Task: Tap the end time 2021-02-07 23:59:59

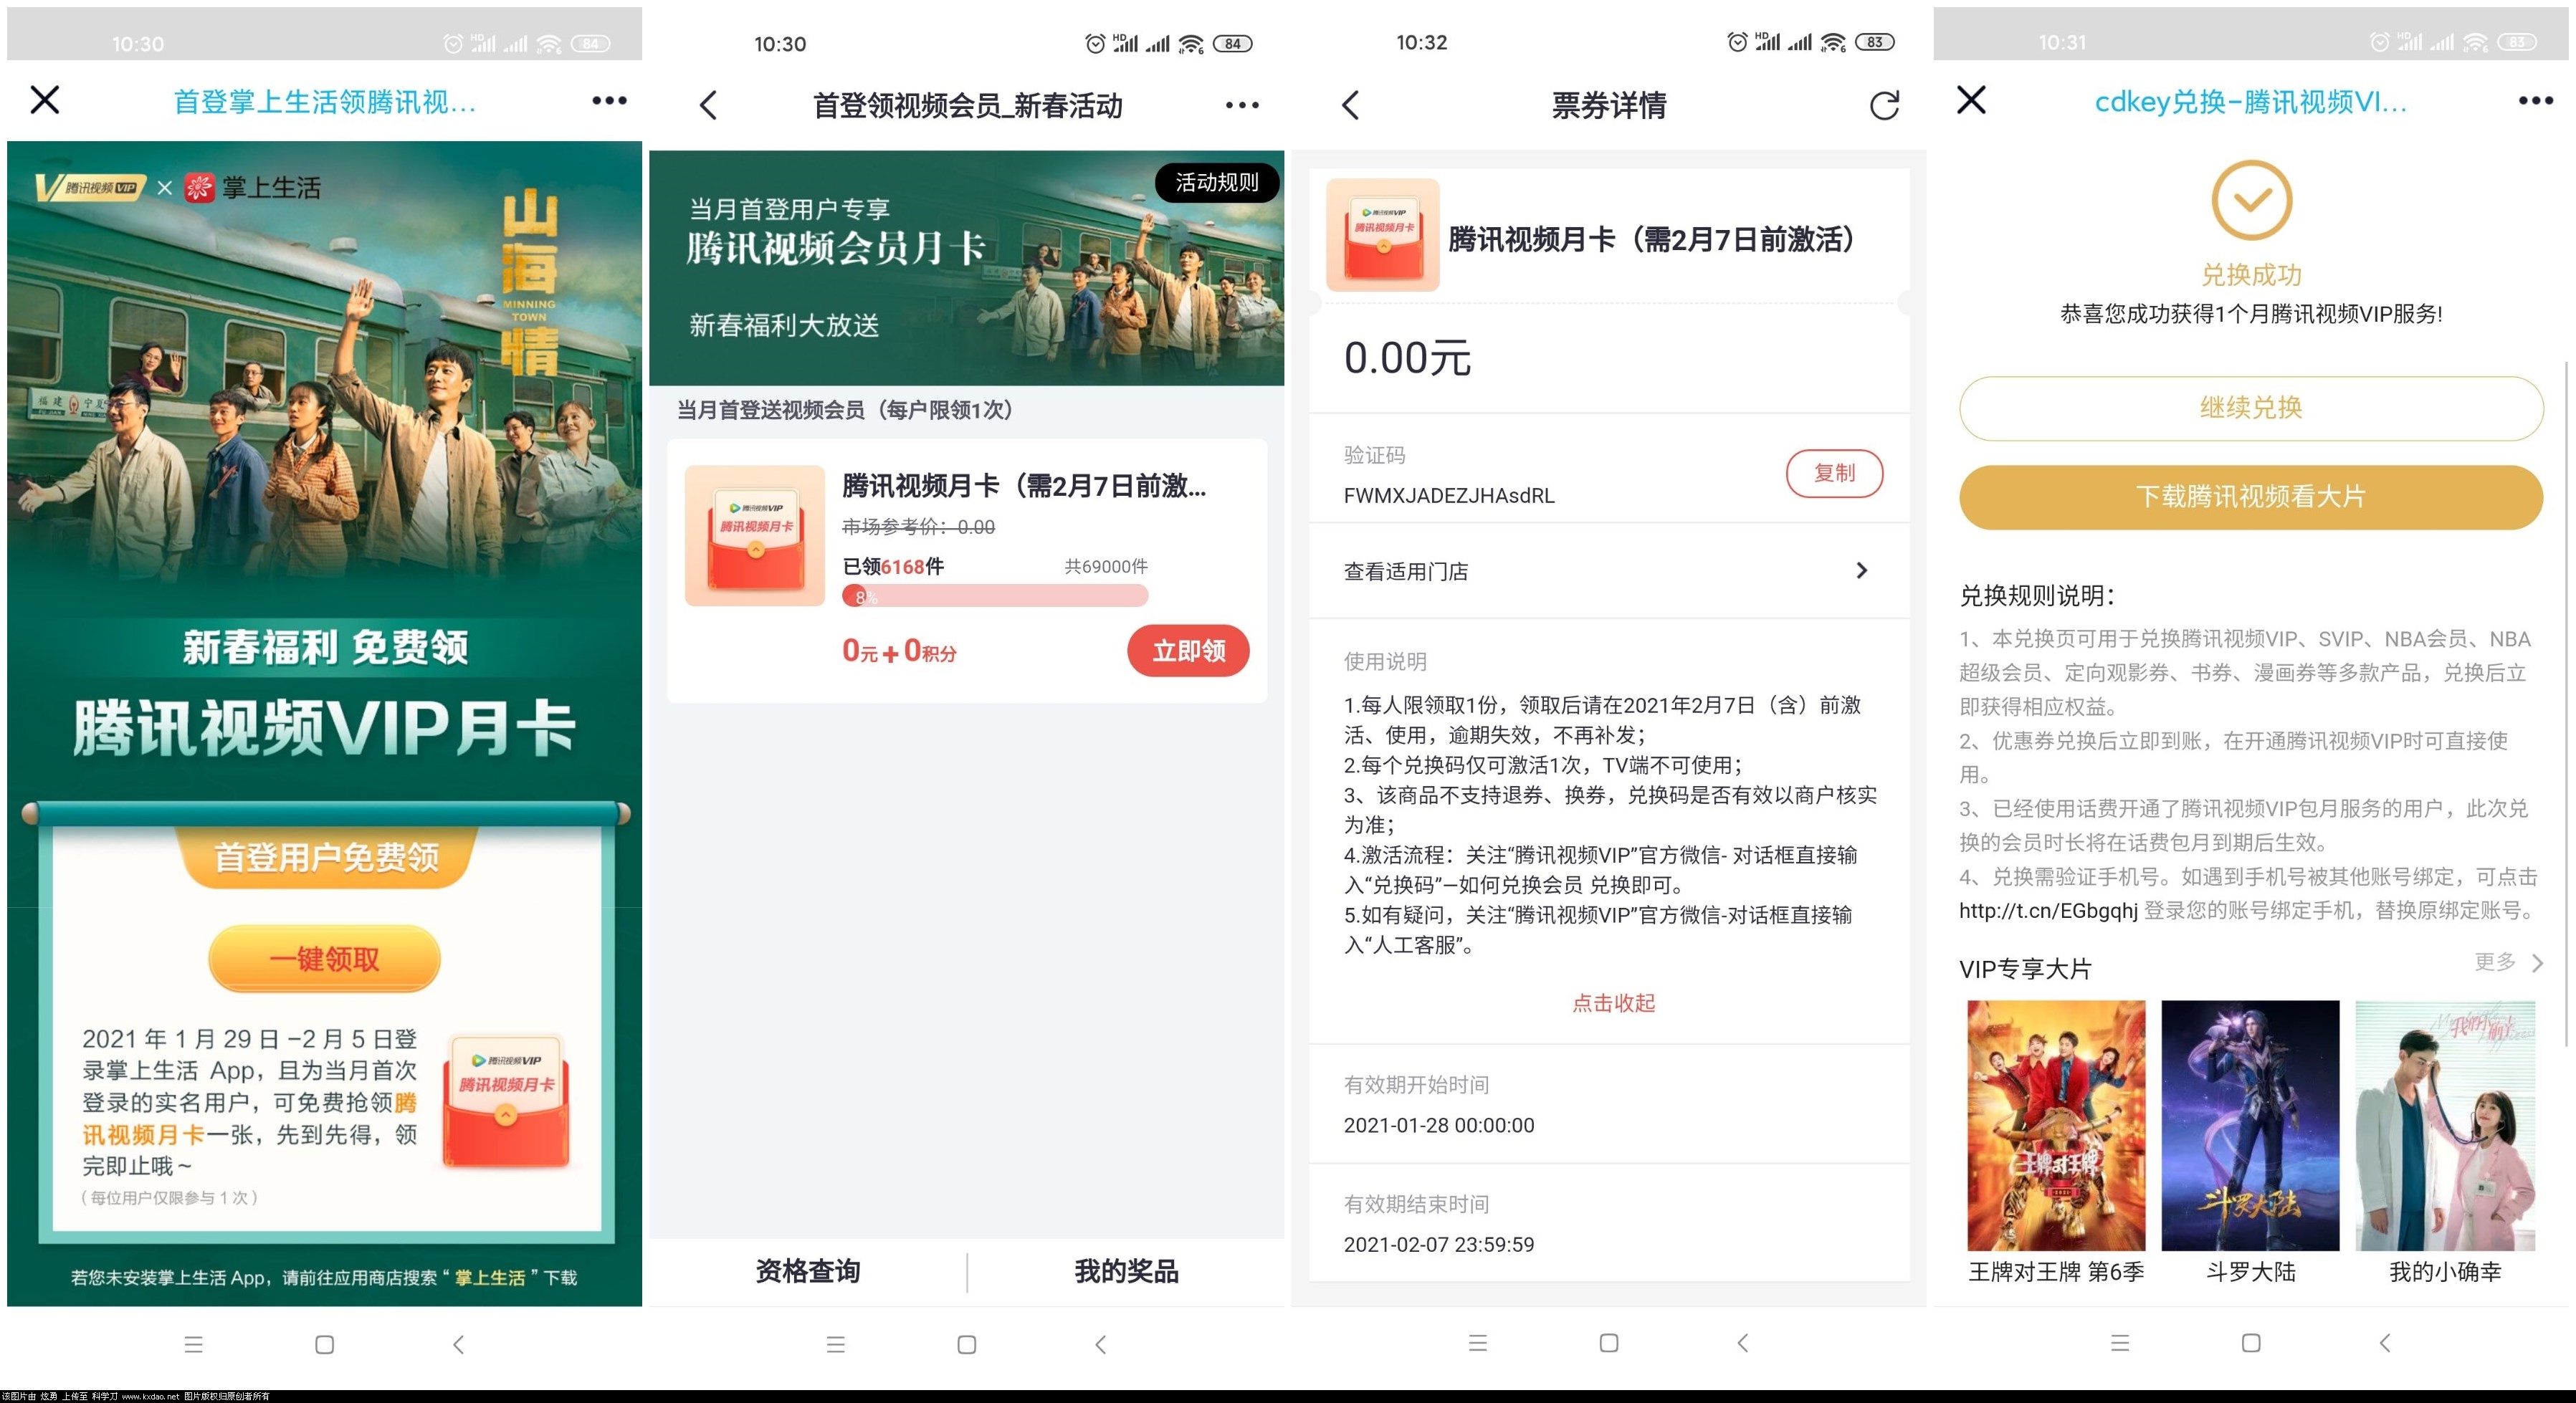Action: 1438,1244
